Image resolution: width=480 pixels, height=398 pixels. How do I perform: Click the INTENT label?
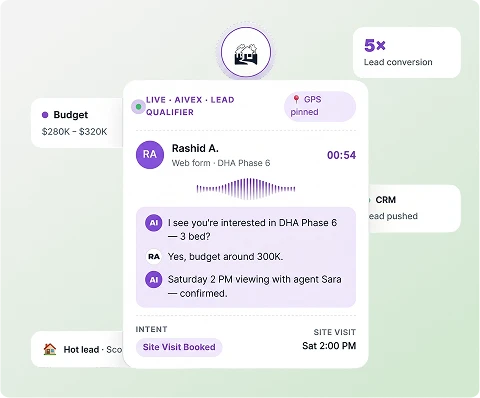[151, 329]
